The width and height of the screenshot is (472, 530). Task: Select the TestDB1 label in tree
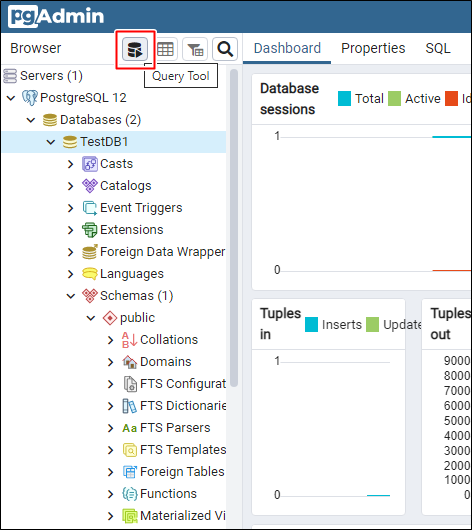pyautogui.click(x=104, y=142)
